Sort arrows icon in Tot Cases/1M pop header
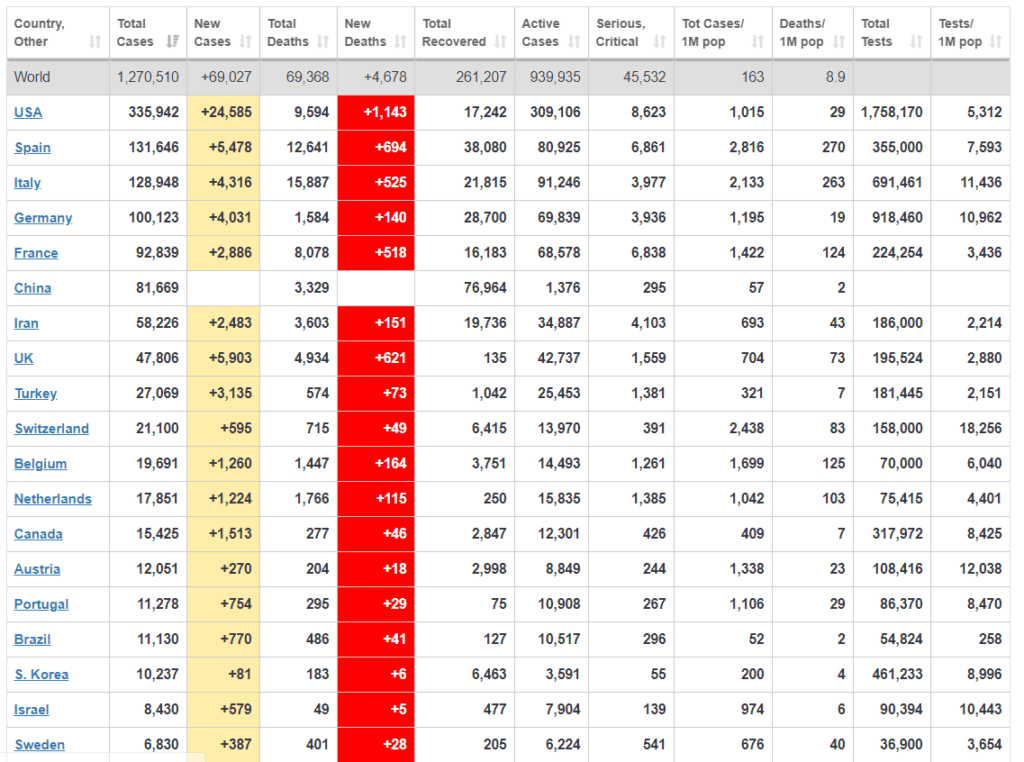 pyautogui.click(x=758, y=42)
